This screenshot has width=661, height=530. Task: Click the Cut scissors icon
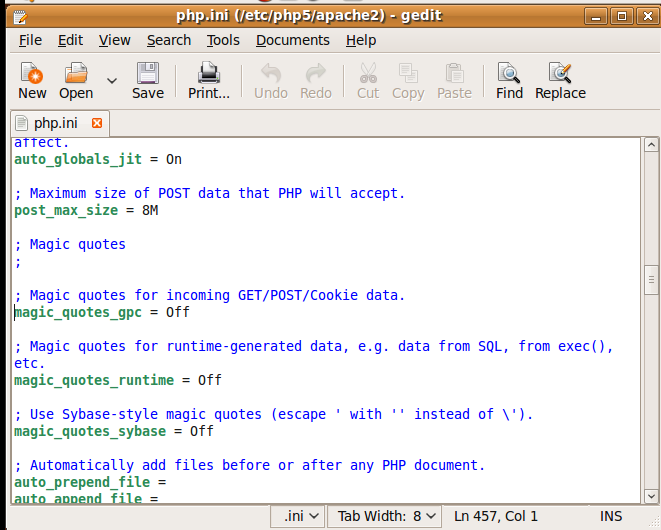click(368, 73)
